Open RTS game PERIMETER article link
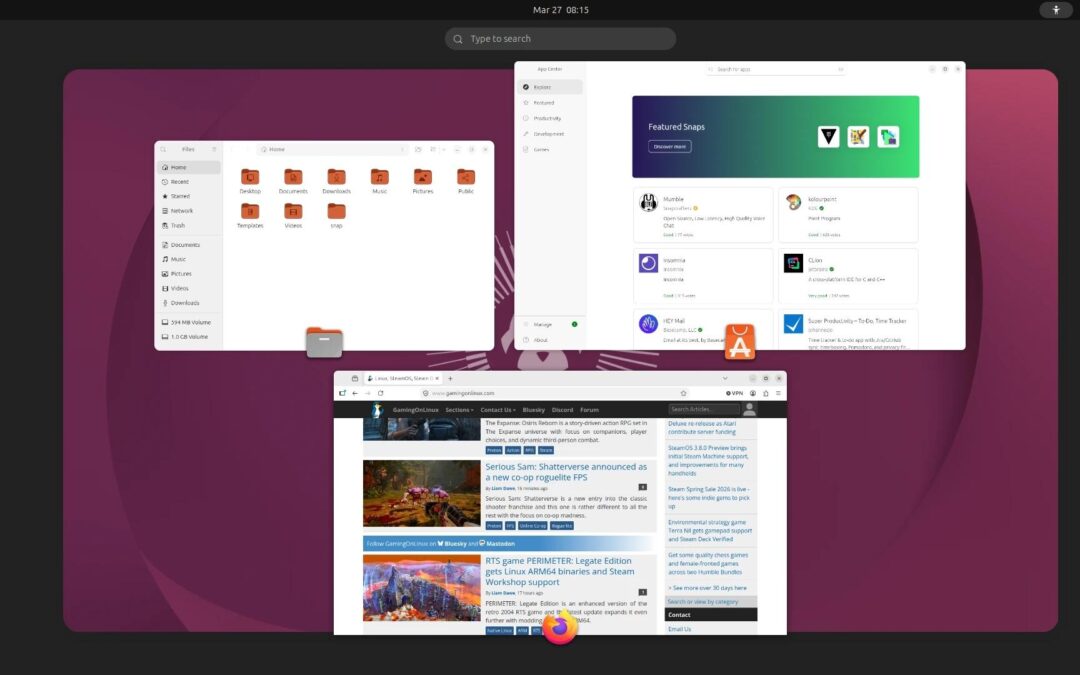Image resolution: width=1080 pixels, height=675 pixels. (560, 572)
